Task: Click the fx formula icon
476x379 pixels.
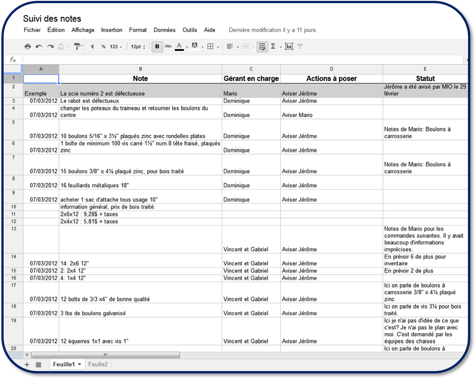Action: point(13,60)
